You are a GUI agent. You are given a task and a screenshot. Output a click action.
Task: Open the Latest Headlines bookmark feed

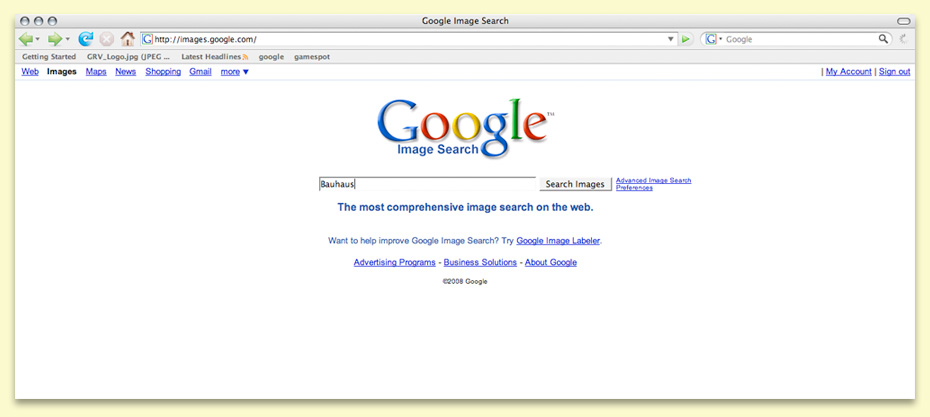[213, 57]
